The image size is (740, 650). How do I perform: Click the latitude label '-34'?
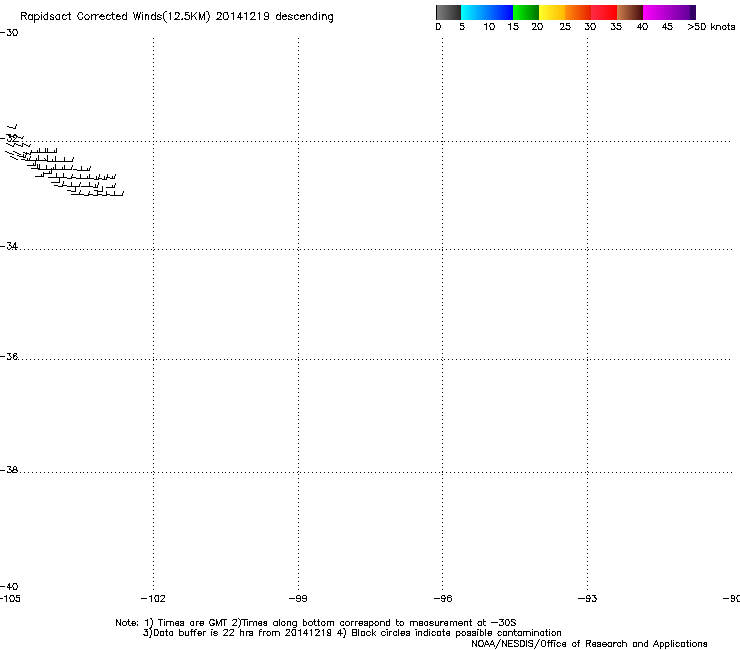pos(9,246)
